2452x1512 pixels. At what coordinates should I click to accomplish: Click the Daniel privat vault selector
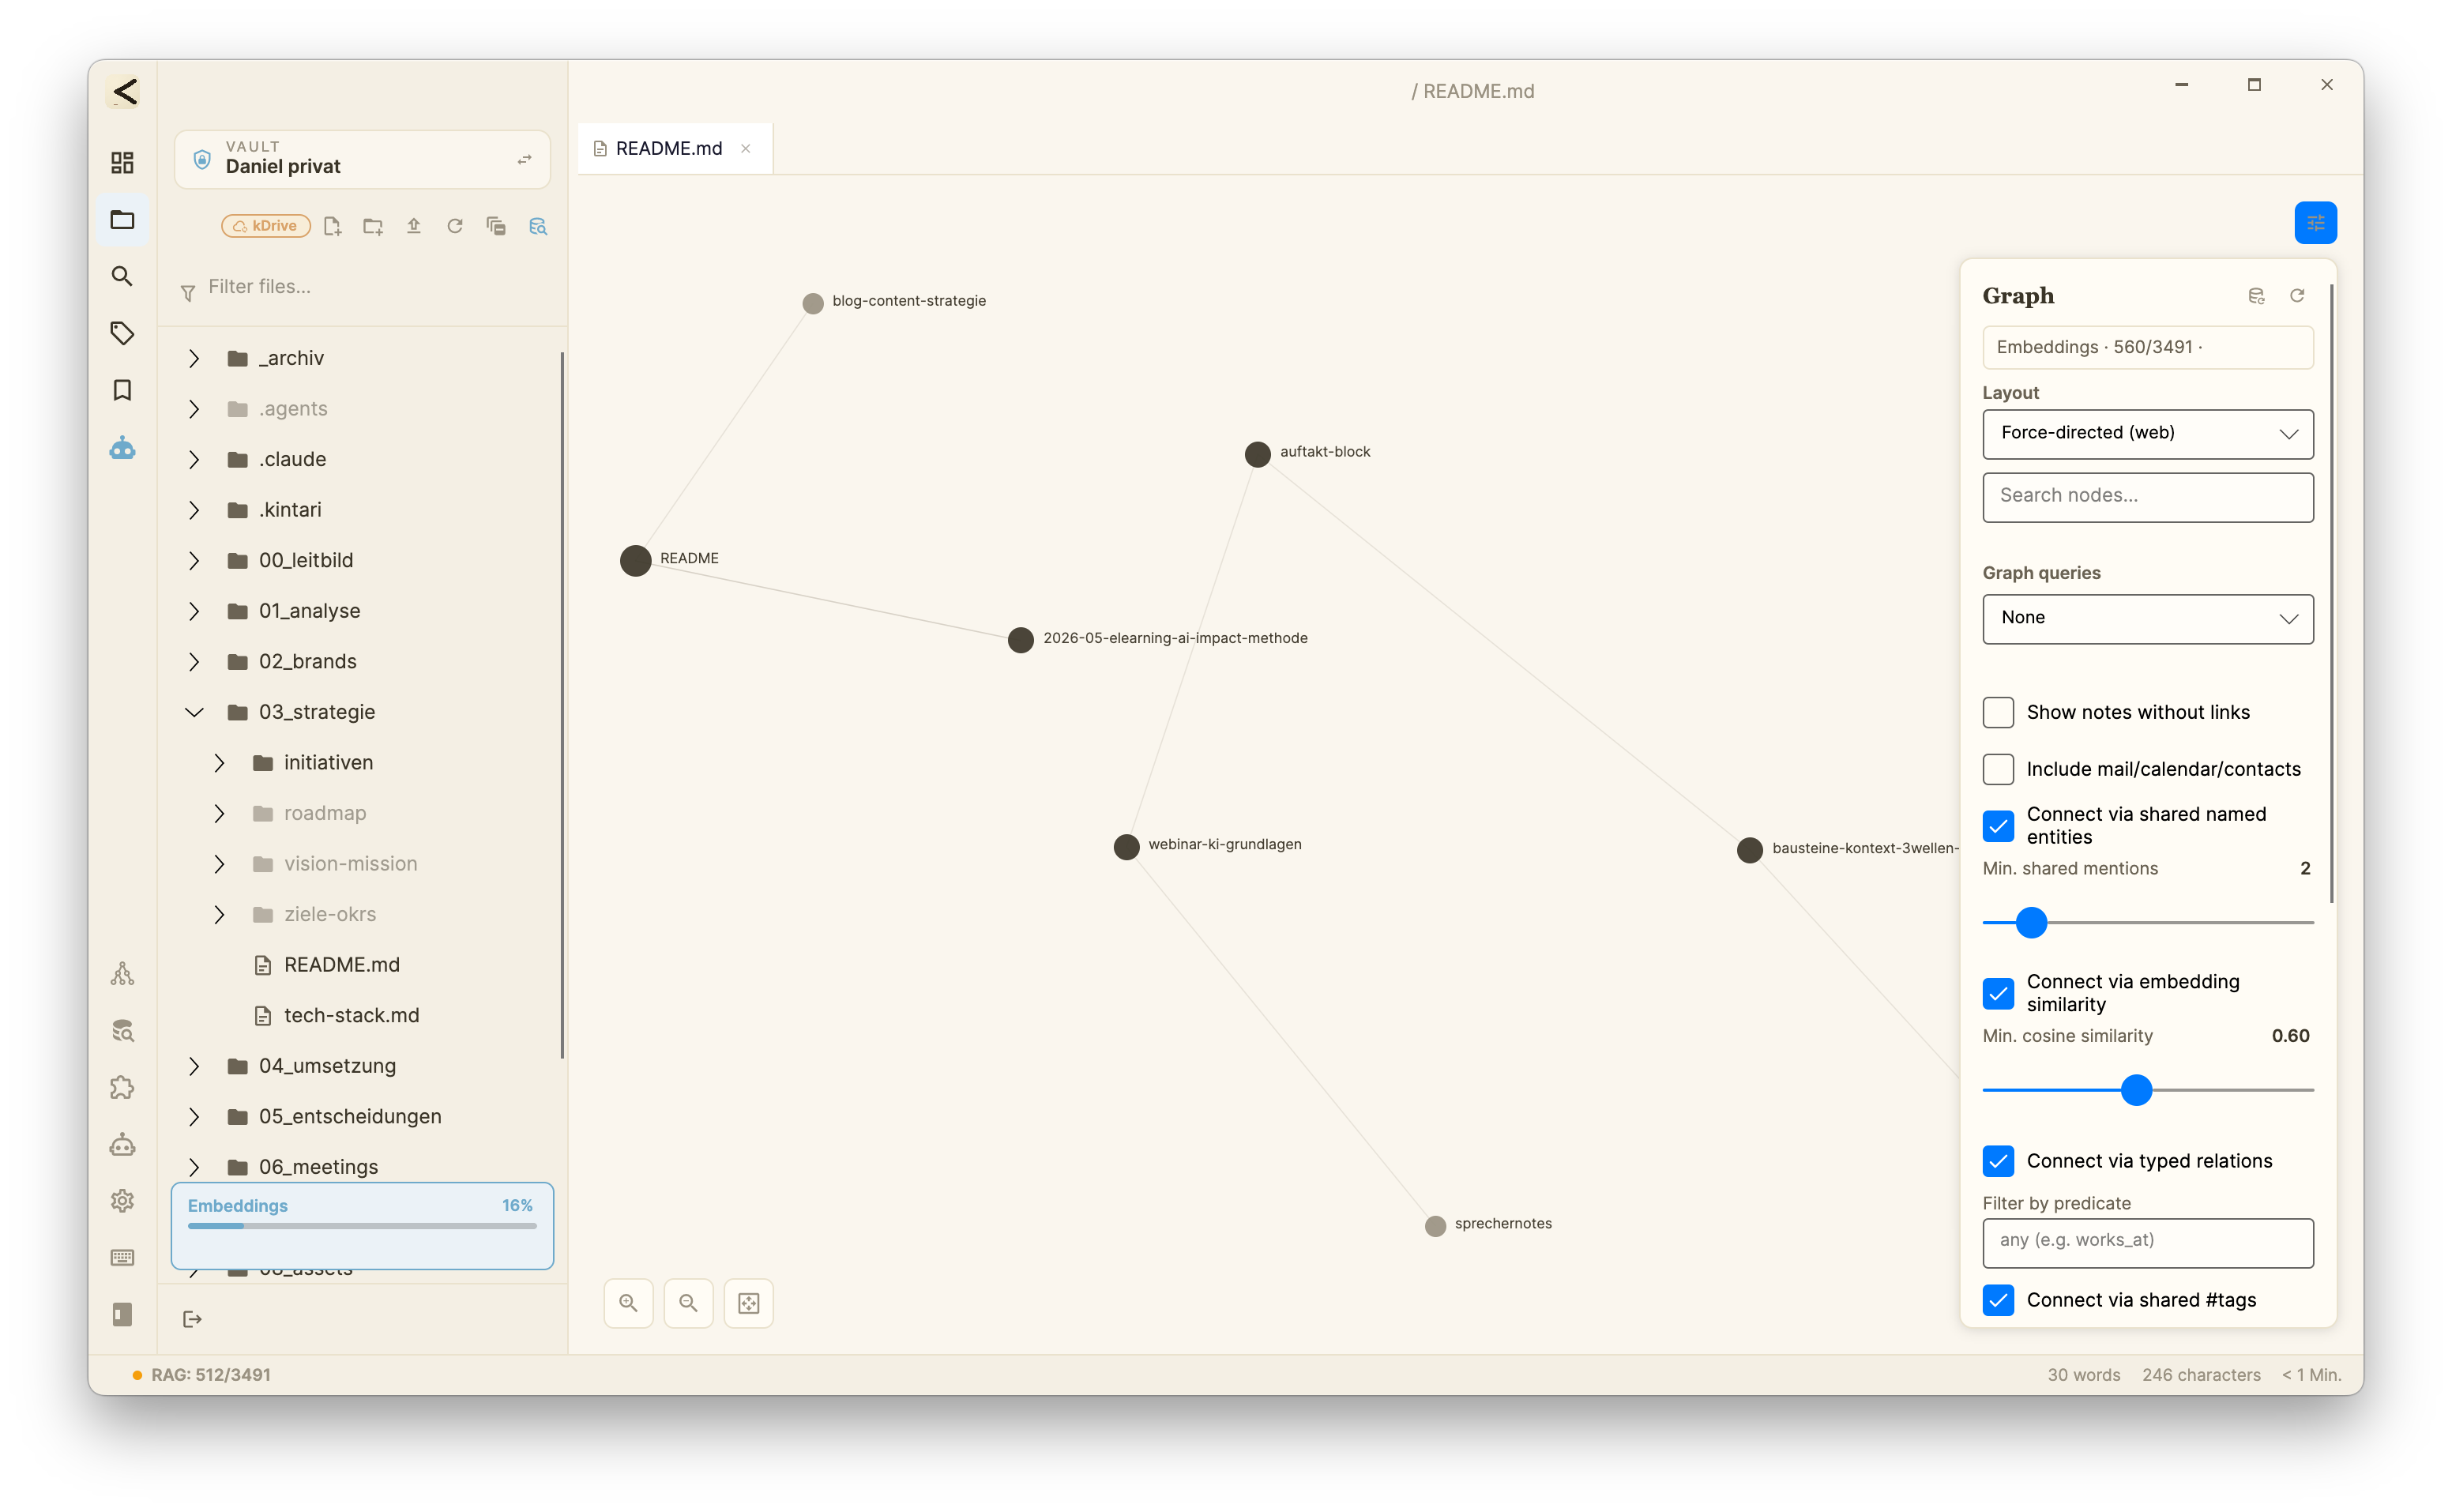(362, 159)
